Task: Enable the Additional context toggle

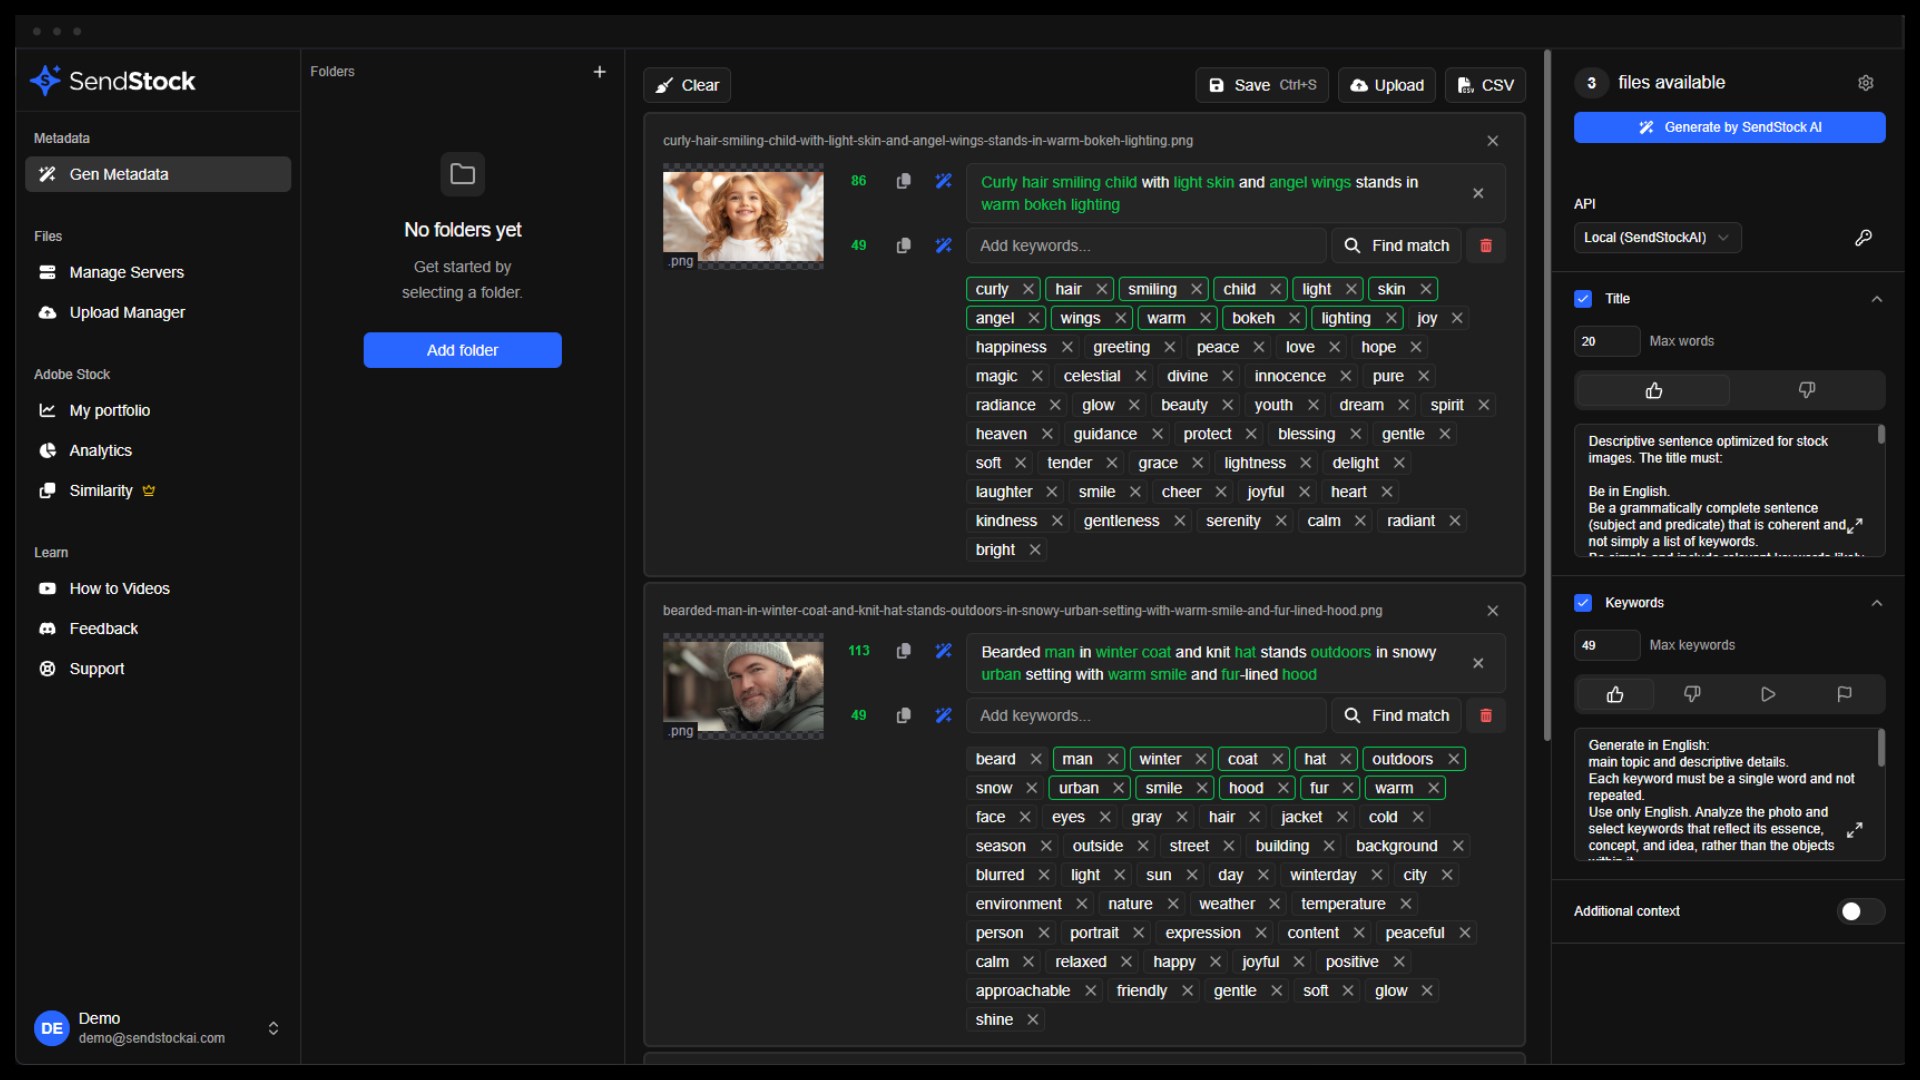Action: tap(1860, 911)
